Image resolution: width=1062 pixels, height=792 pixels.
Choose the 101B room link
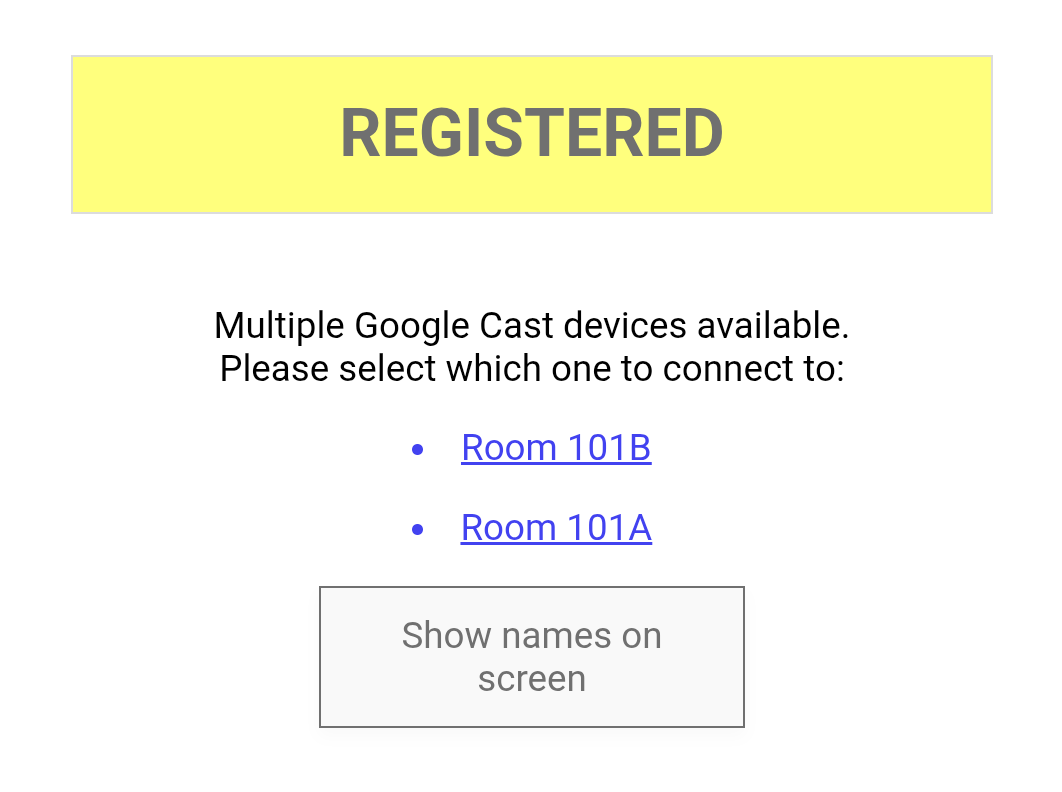click(556, 448)
